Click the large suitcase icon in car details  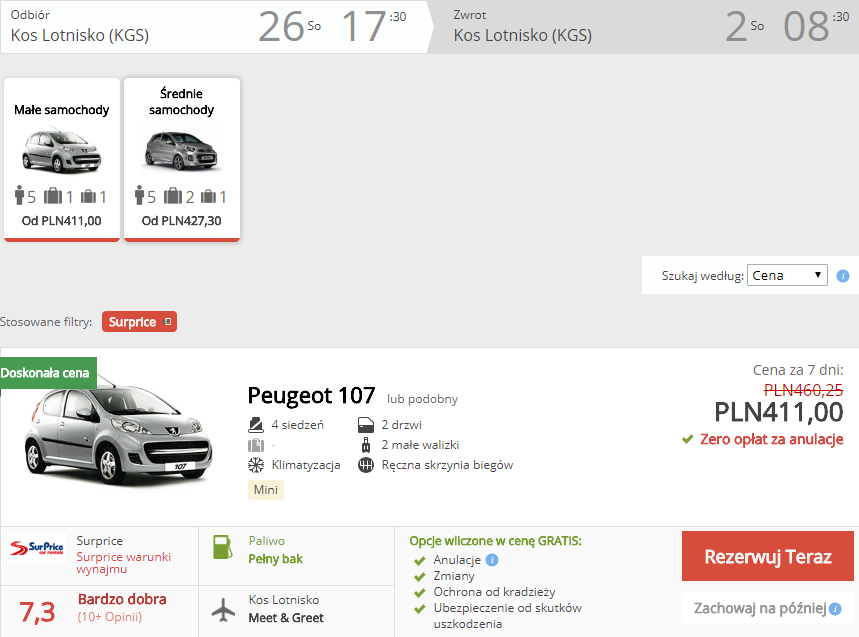[256, 445]
